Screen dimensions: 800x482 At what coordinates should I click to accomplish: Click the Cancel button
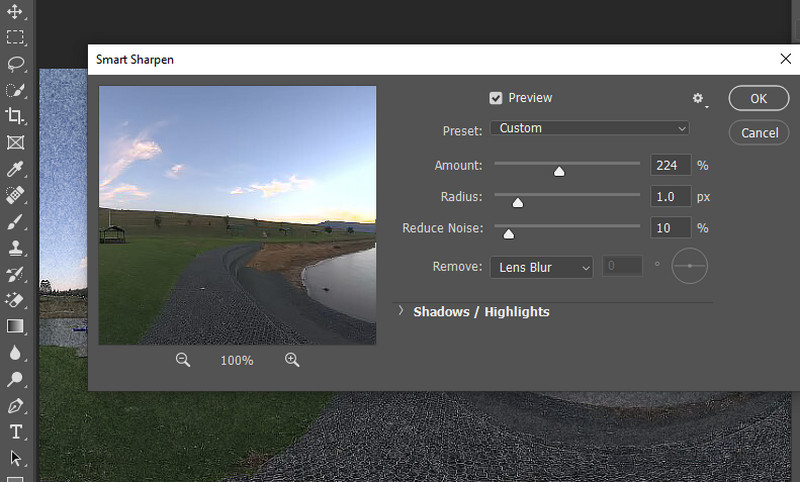click(x=759, y=132)
